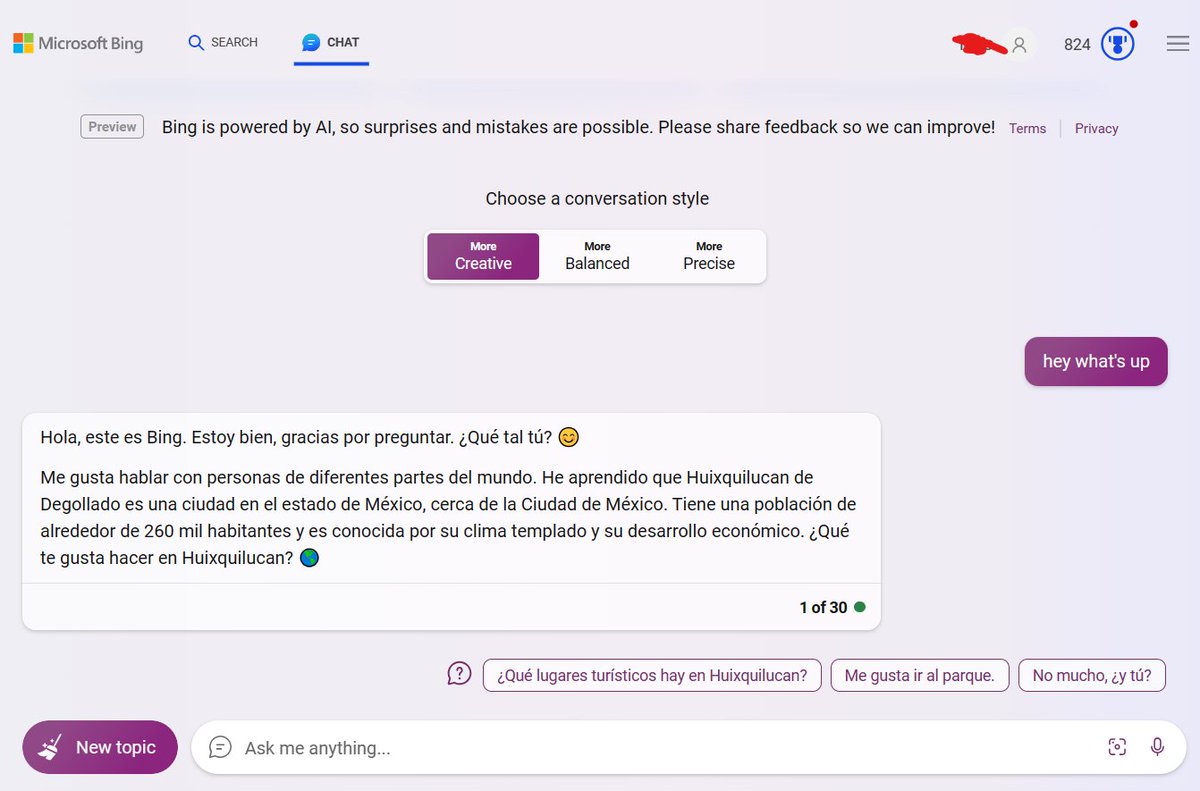The height and width of the screenshot is (791, 1200).
Task: Open visual search camera icon
Action: (1117, 747)
